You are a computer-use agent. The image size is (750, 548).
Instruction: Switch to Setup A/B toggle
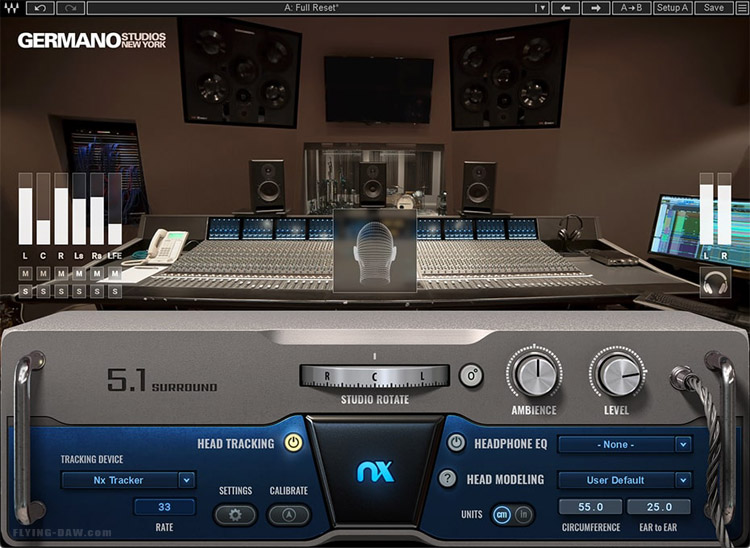click(672, 8)
